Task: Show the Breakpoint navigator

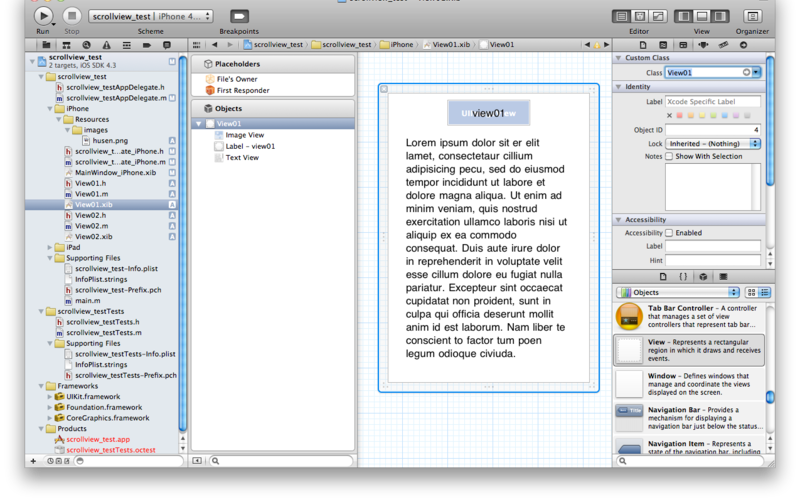Action: point(146,45)
